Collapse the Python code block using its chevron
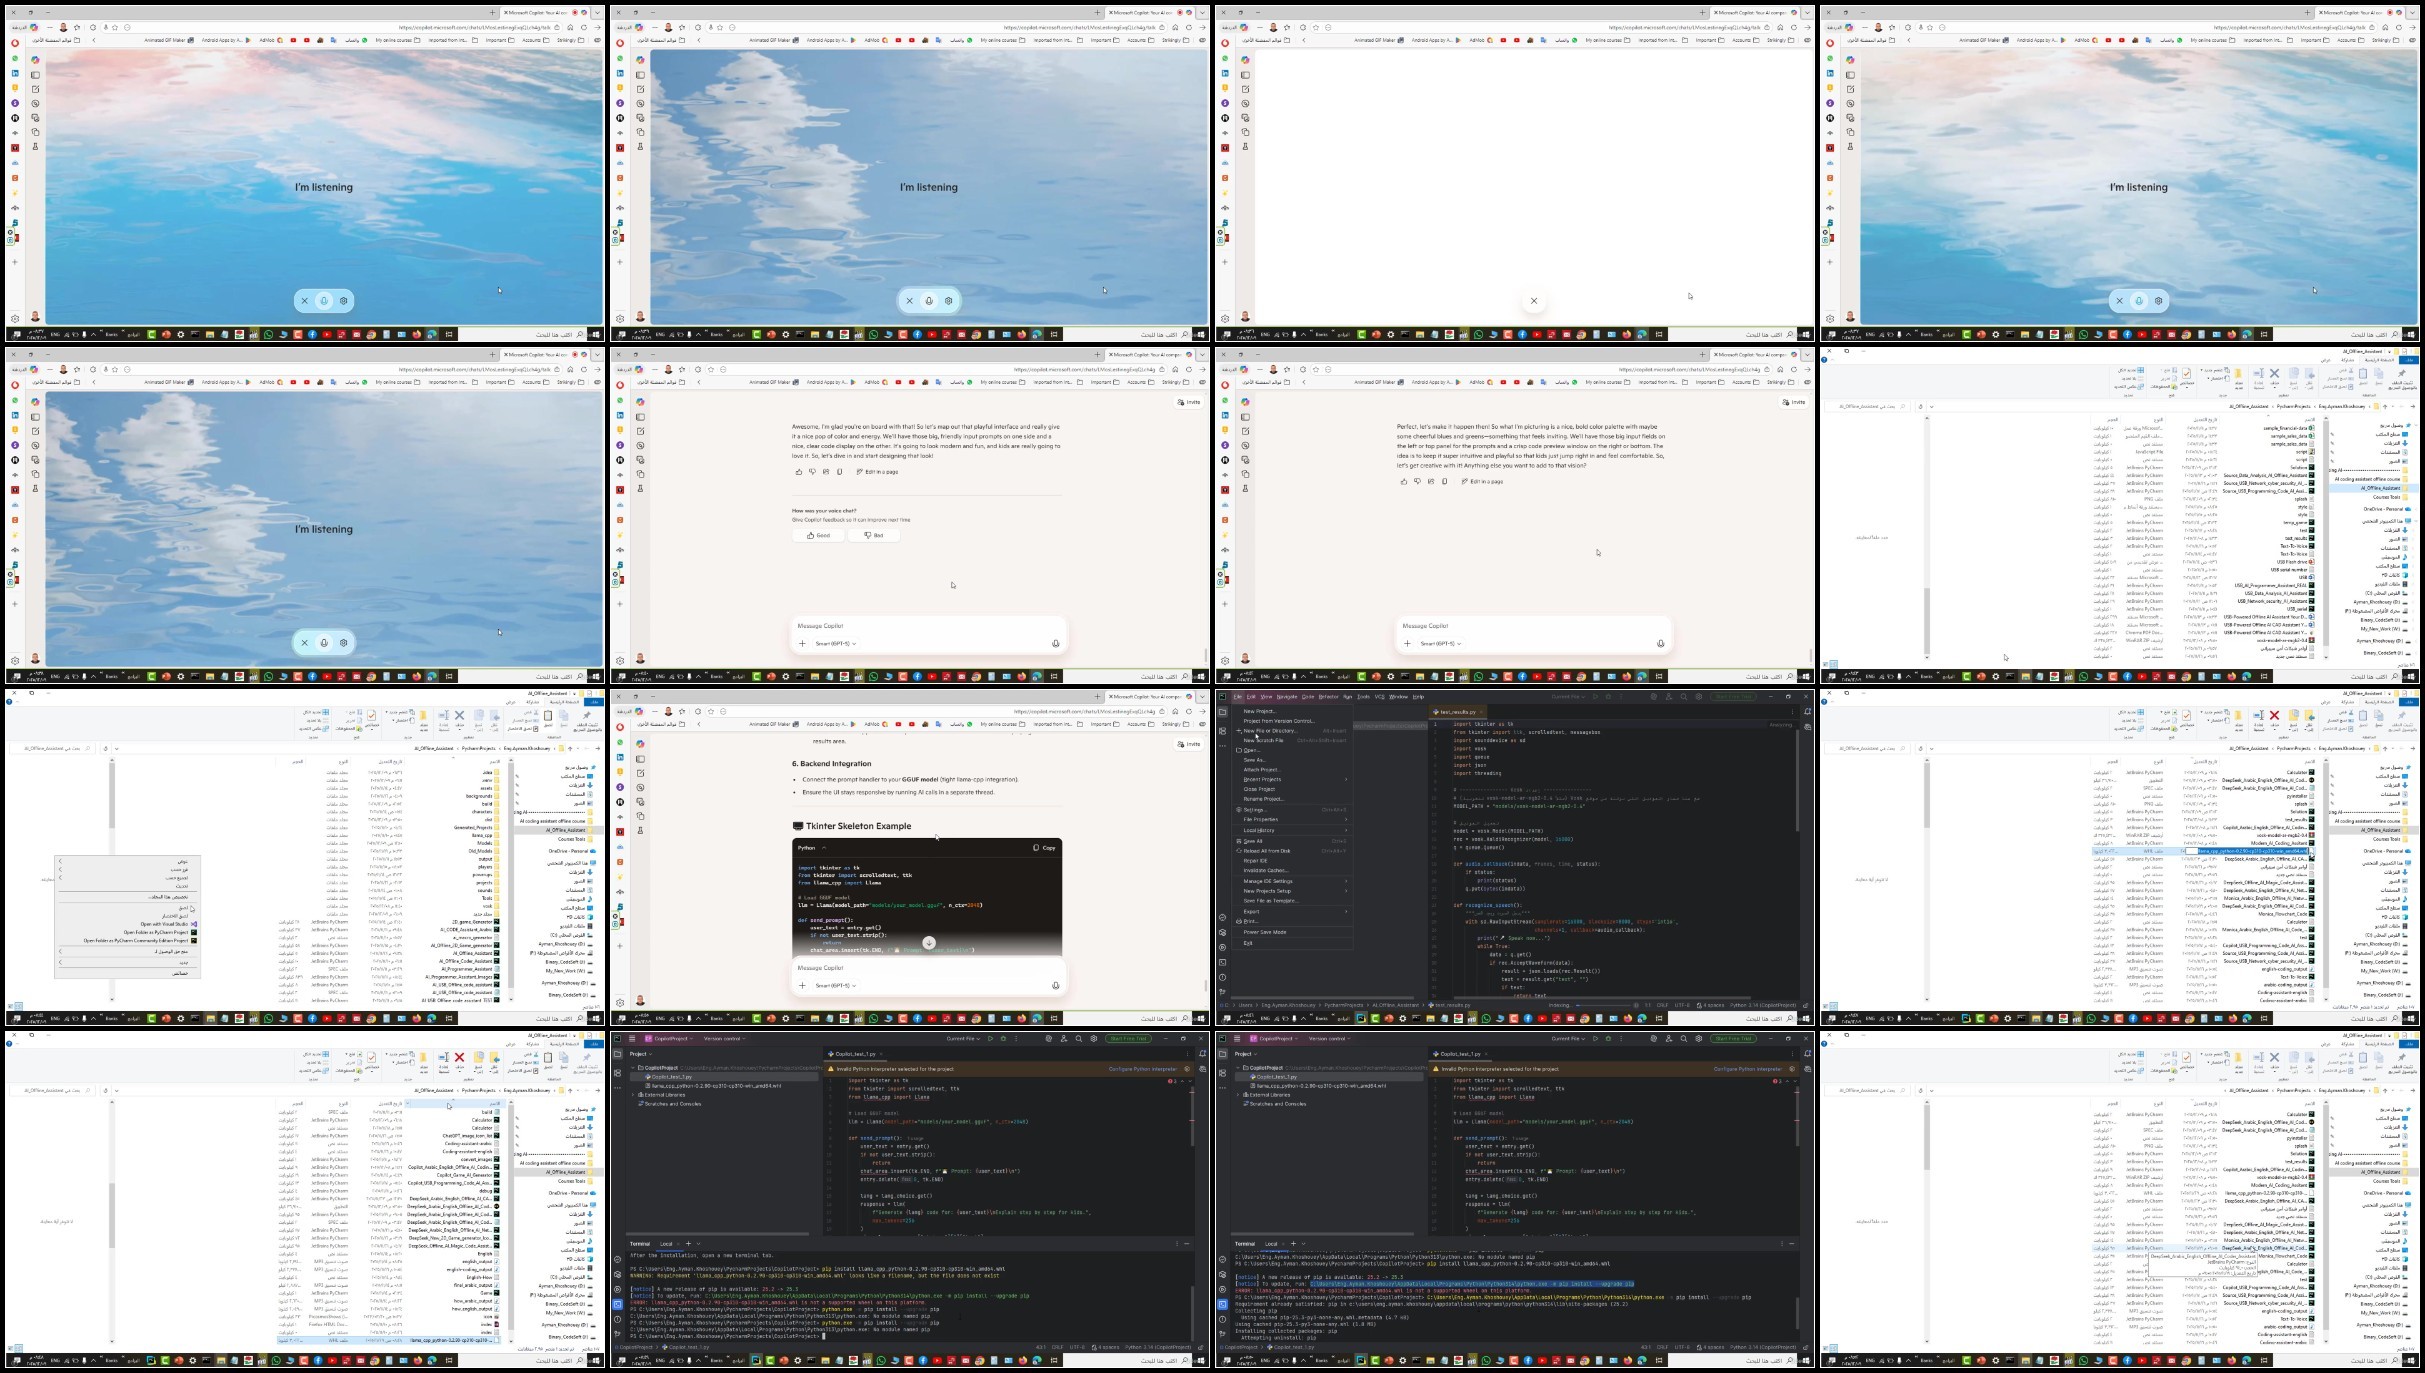Screen dimensions: 2425x1373 coord(824,848)
